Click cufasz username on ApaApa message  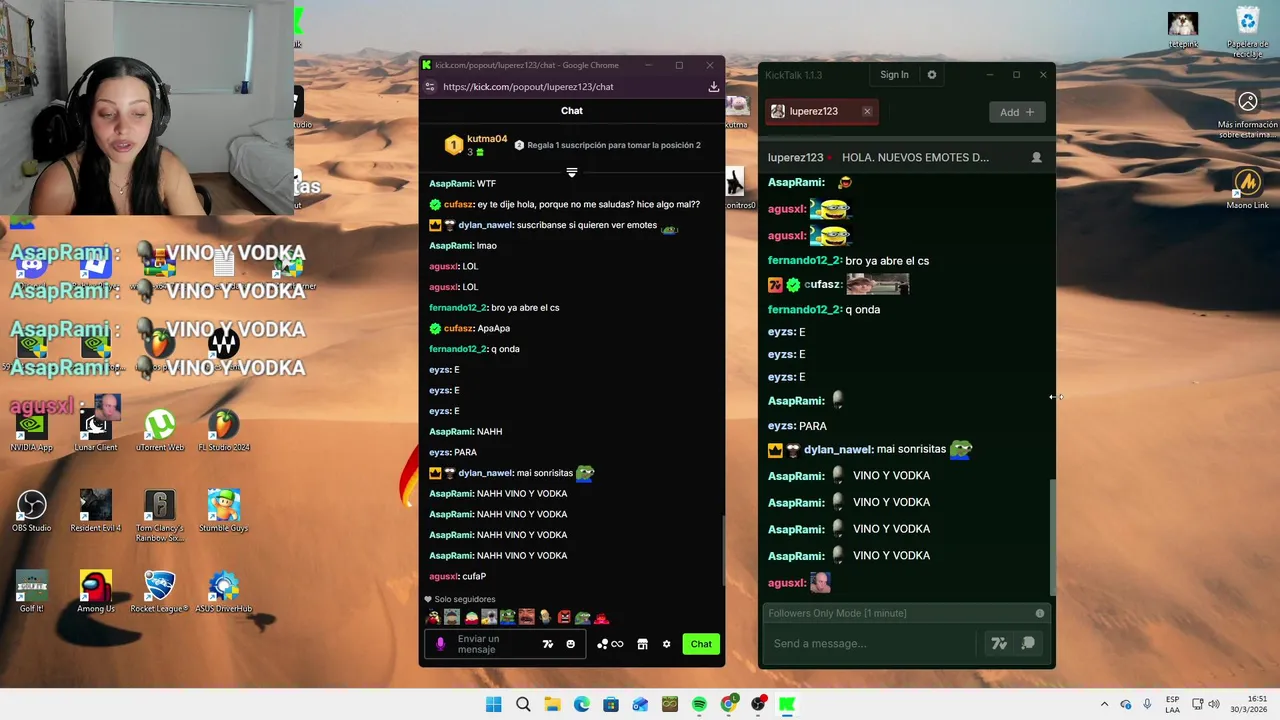point(458,328)
